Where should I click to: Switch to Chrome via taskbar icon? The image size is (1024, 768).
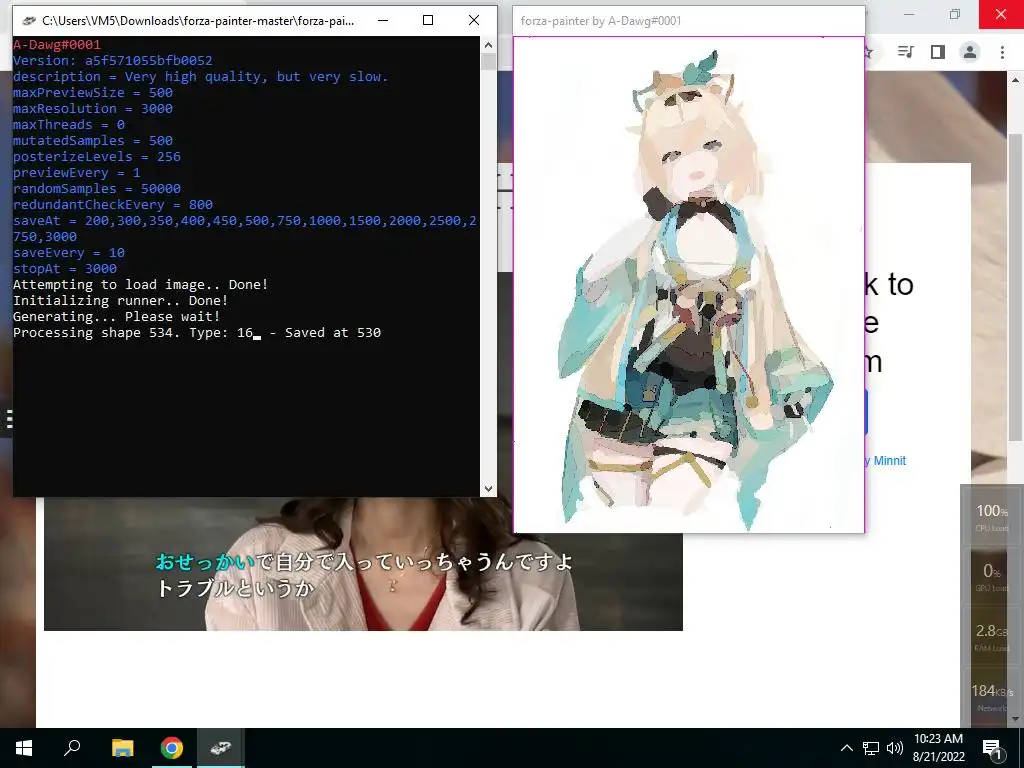[172, 748]
